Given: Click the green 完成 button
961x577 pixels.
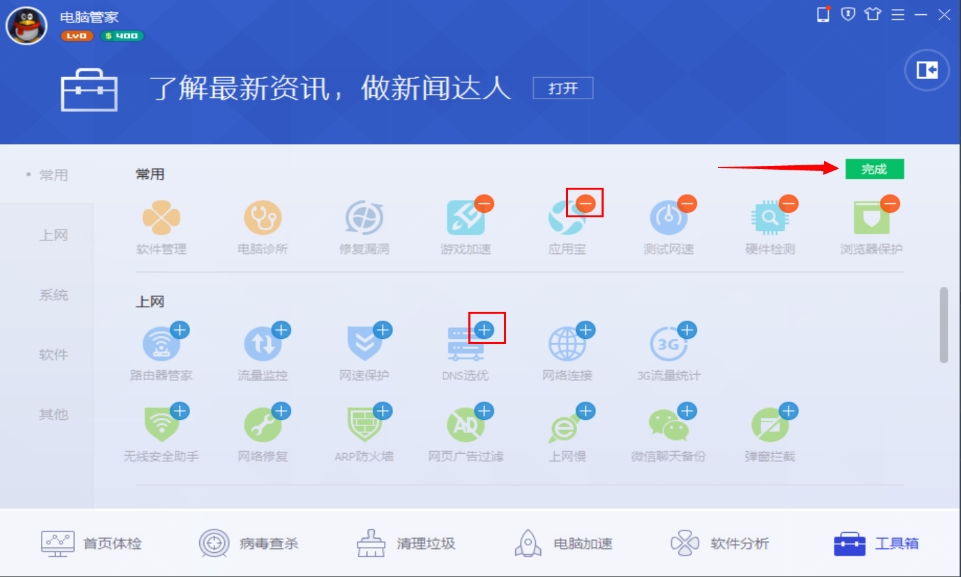Looking at the screenshot, I should click(874, 169).
